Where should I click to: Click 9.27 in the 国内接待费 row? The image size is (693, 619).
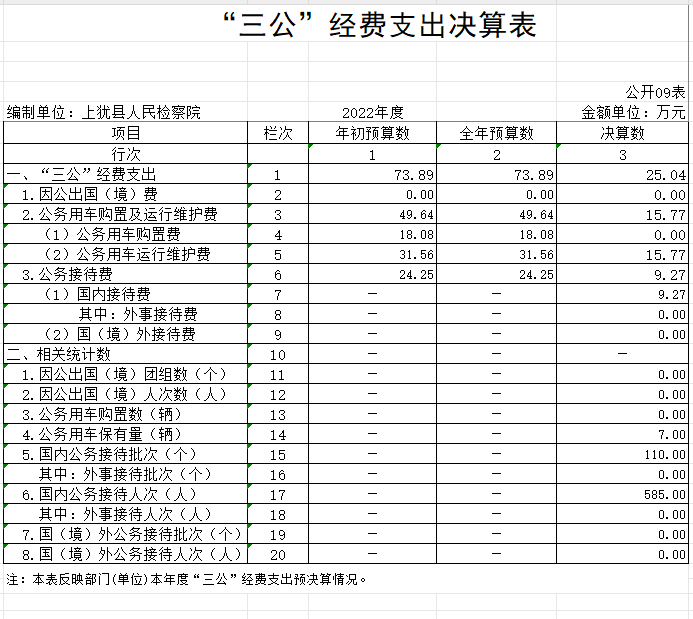(x=672, y=295)
